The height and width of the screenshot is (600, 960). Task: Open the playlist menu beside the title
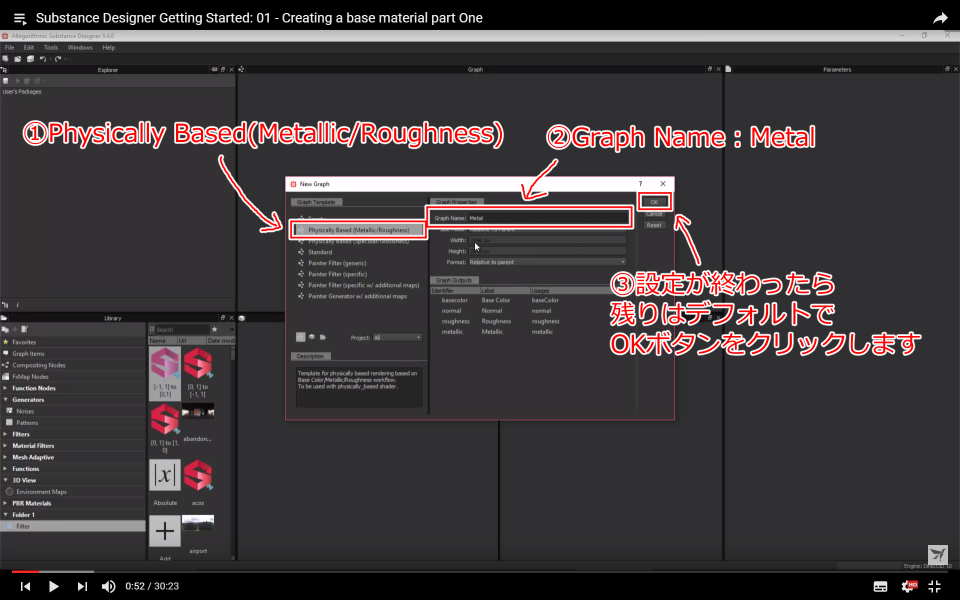20,18
